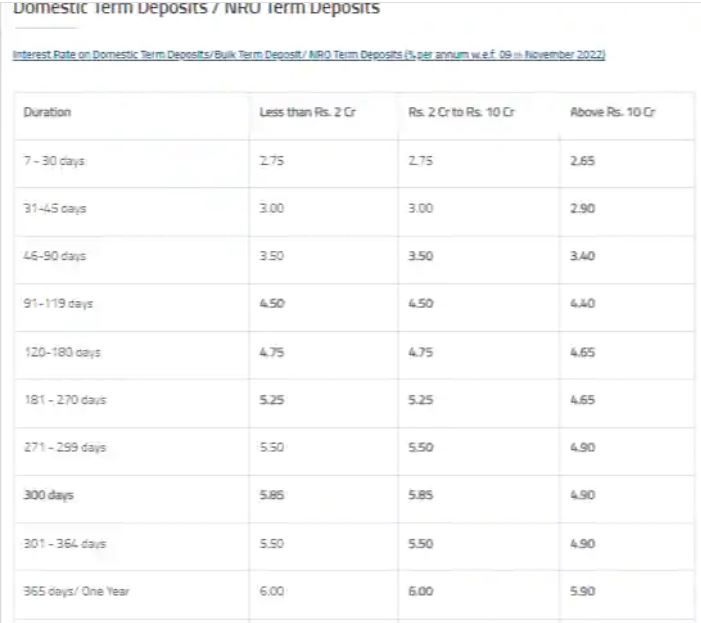Select the 5.85 rate under Less than Rs. 2 Cr

(x=272, y=495)
